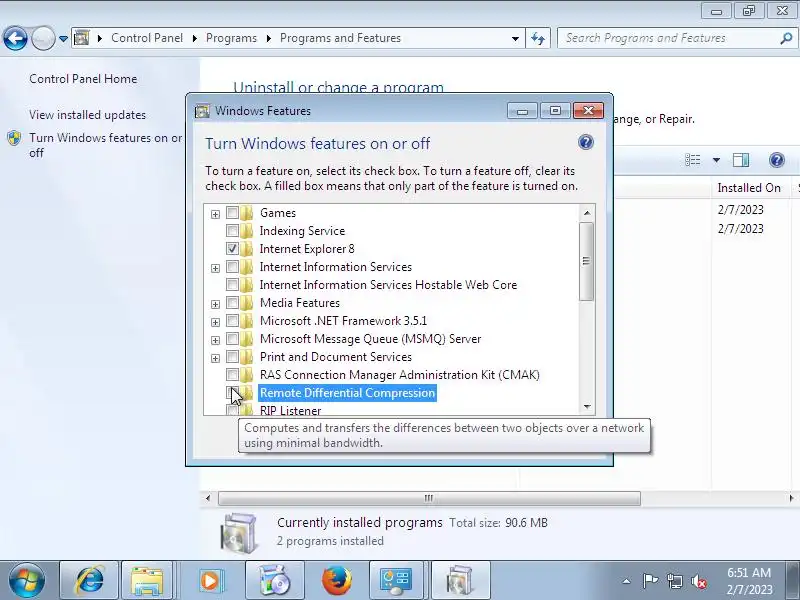The width and height of the screenshot is (800, 600).
Task: Enable Internet Information Services checkbox
Action: point(232,266)
